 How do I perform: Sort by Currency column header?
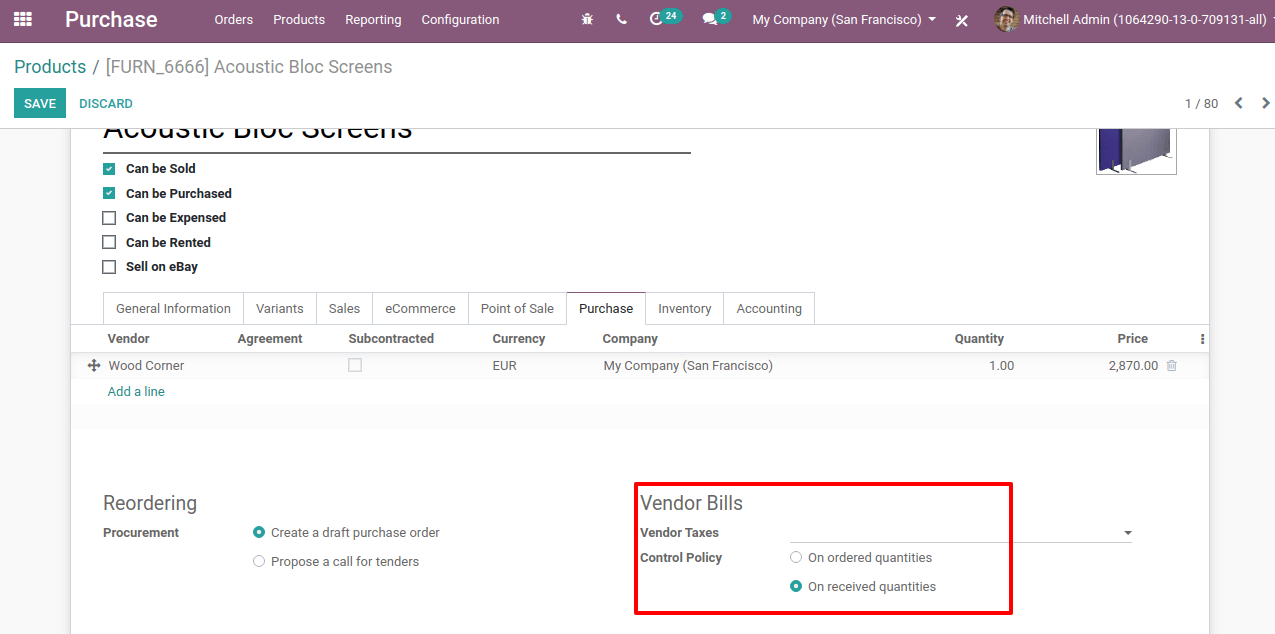(x=519, y=339)
